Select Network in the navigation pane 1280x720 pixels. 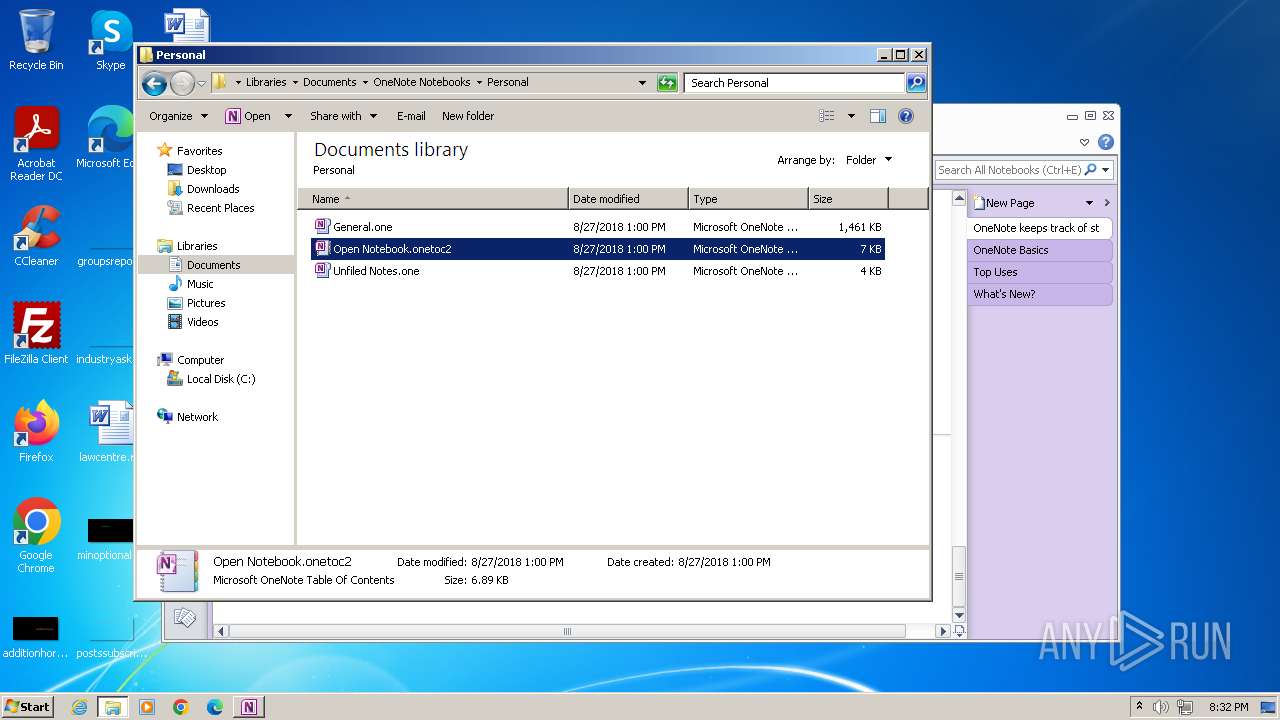pyautogui.click(x=197, y=417)
